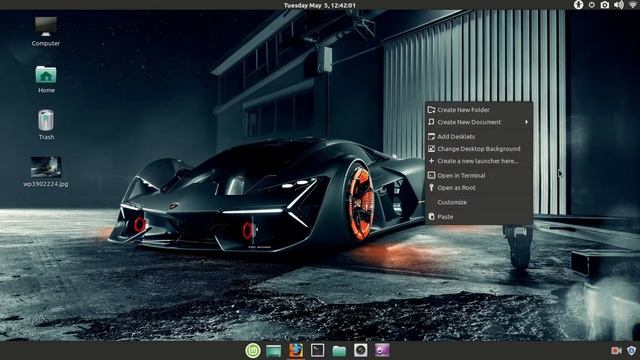Click the Show Desktop dock icon

[273, 350]
